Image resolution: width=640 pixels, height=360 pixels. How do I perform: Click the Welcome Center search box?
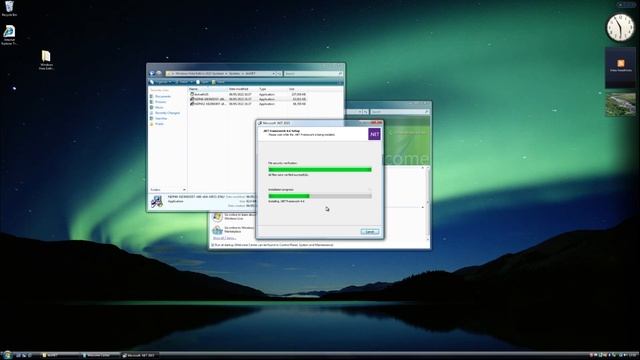(399, 111)
